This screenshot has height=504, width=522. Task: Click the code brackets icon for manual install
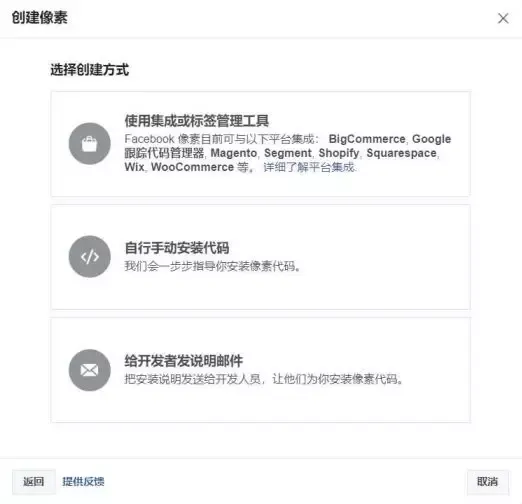point(90,257)
